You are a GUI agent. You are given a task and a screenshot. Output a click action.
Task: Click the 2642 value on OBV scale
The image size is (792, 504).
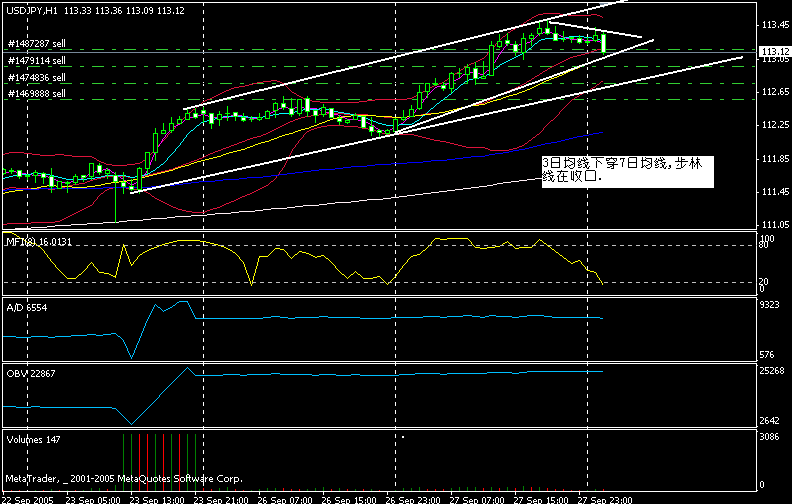(x=769, y=421)
